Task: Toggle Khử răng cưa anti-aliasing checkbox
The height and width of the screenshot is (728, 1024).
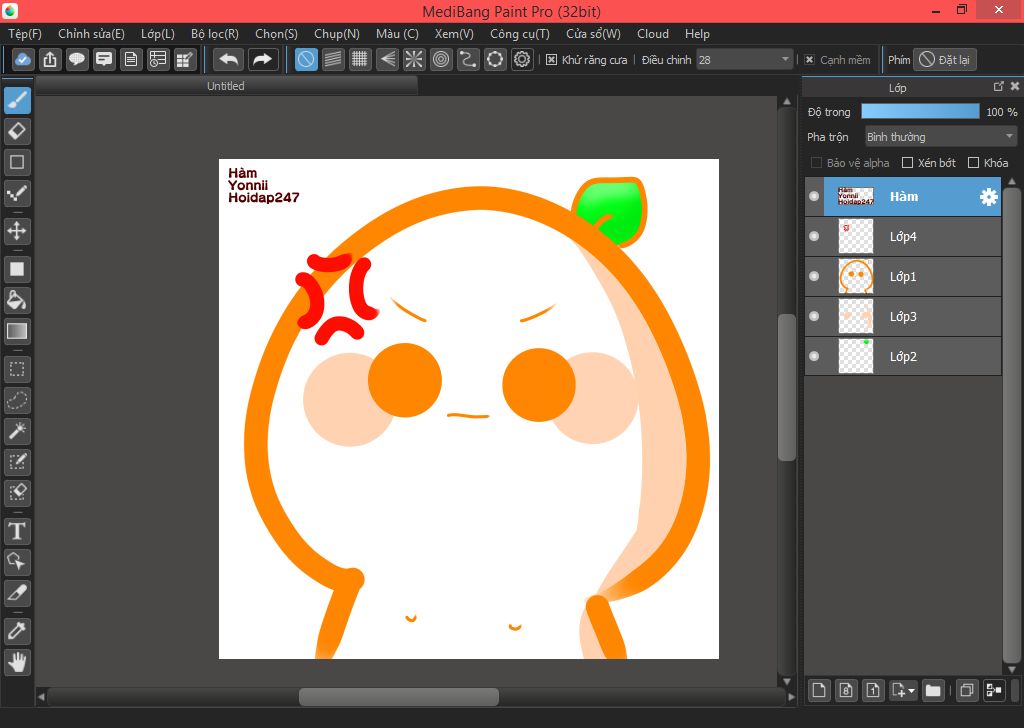Action: pyautogui.click(x=552, y=60)
